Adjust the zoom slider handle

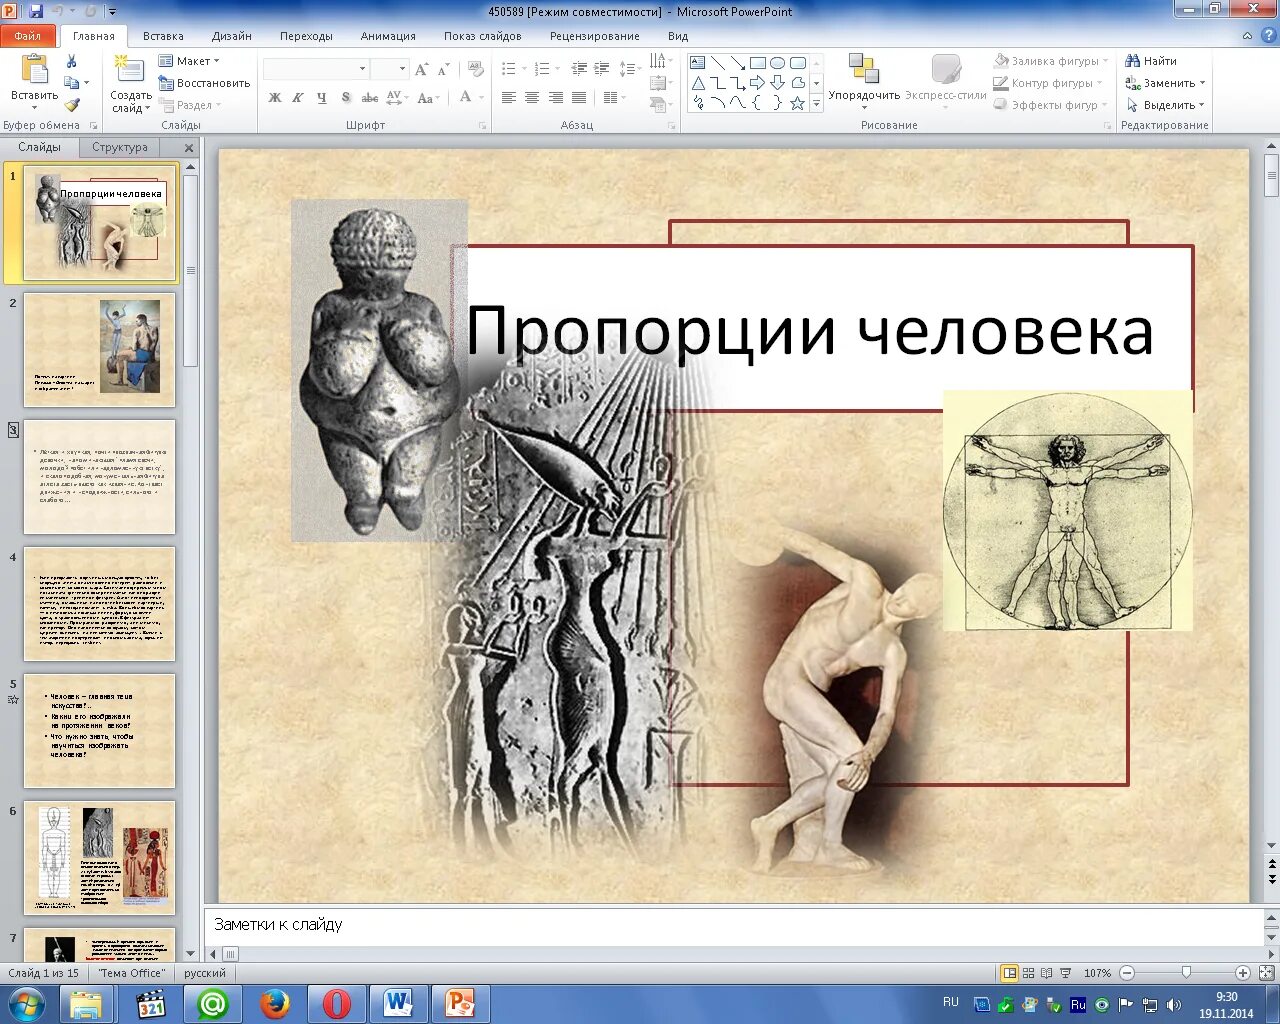coord(1186,973)
